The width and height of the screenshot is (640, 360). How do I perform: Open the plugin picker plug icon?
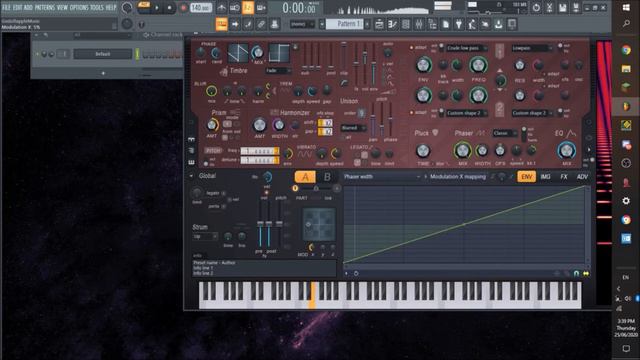point(459,24)
